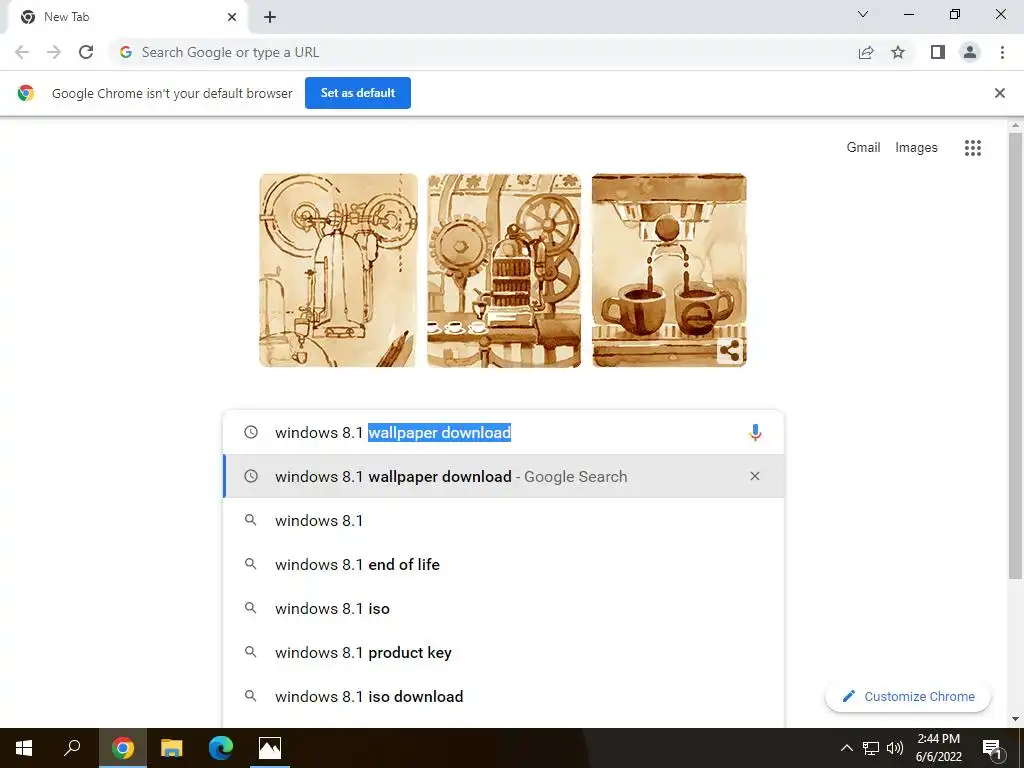The height and width of the screenshot is (768, 1024).
Task: Open the profile avatar icon
Action: 970,52
